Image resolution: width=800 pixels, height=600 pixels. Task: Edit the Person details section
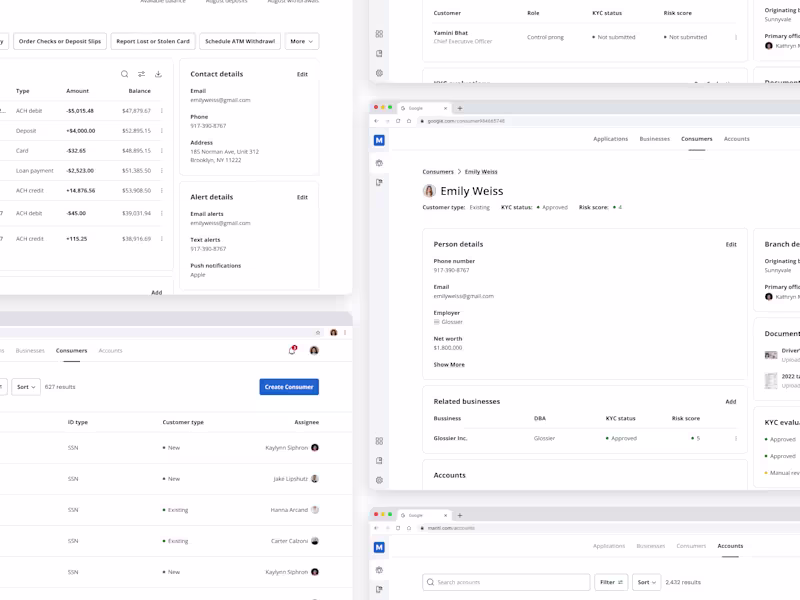(731, 245)
